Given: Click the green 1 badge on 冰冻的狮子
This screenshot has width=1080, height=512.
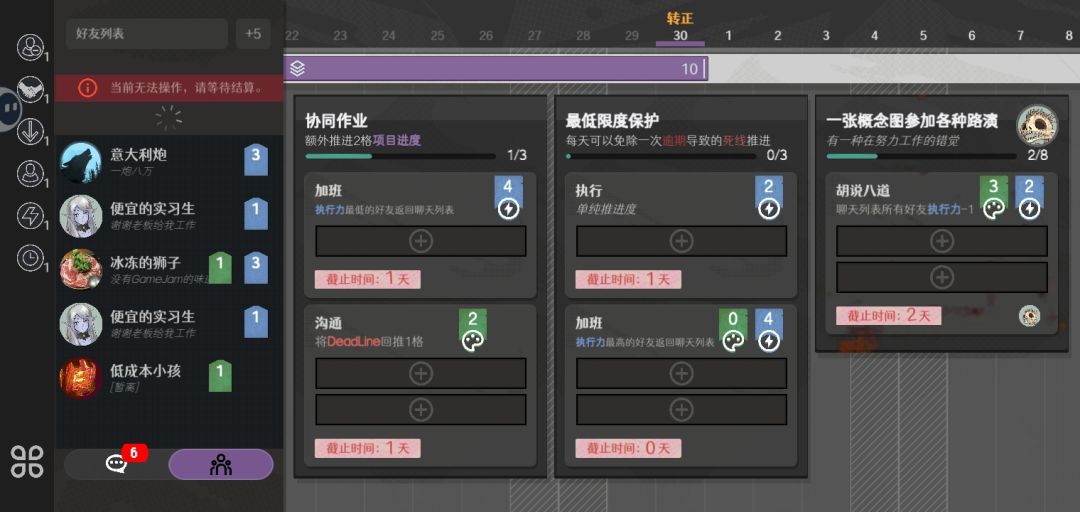Looking at the screenshot, I should (x=220, y=268).
